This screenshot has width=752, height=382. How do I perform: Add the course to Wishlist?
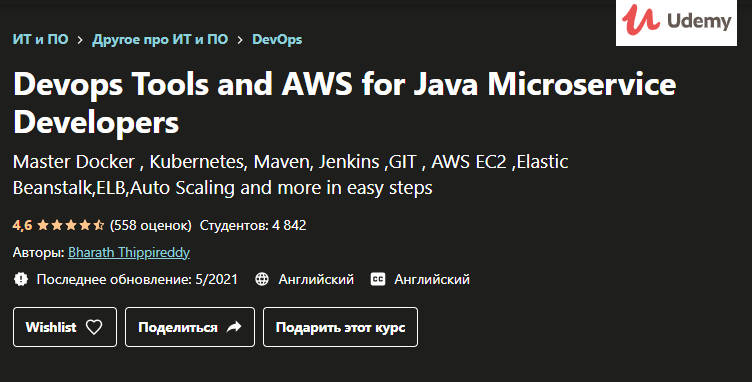(x=65, y=327)
